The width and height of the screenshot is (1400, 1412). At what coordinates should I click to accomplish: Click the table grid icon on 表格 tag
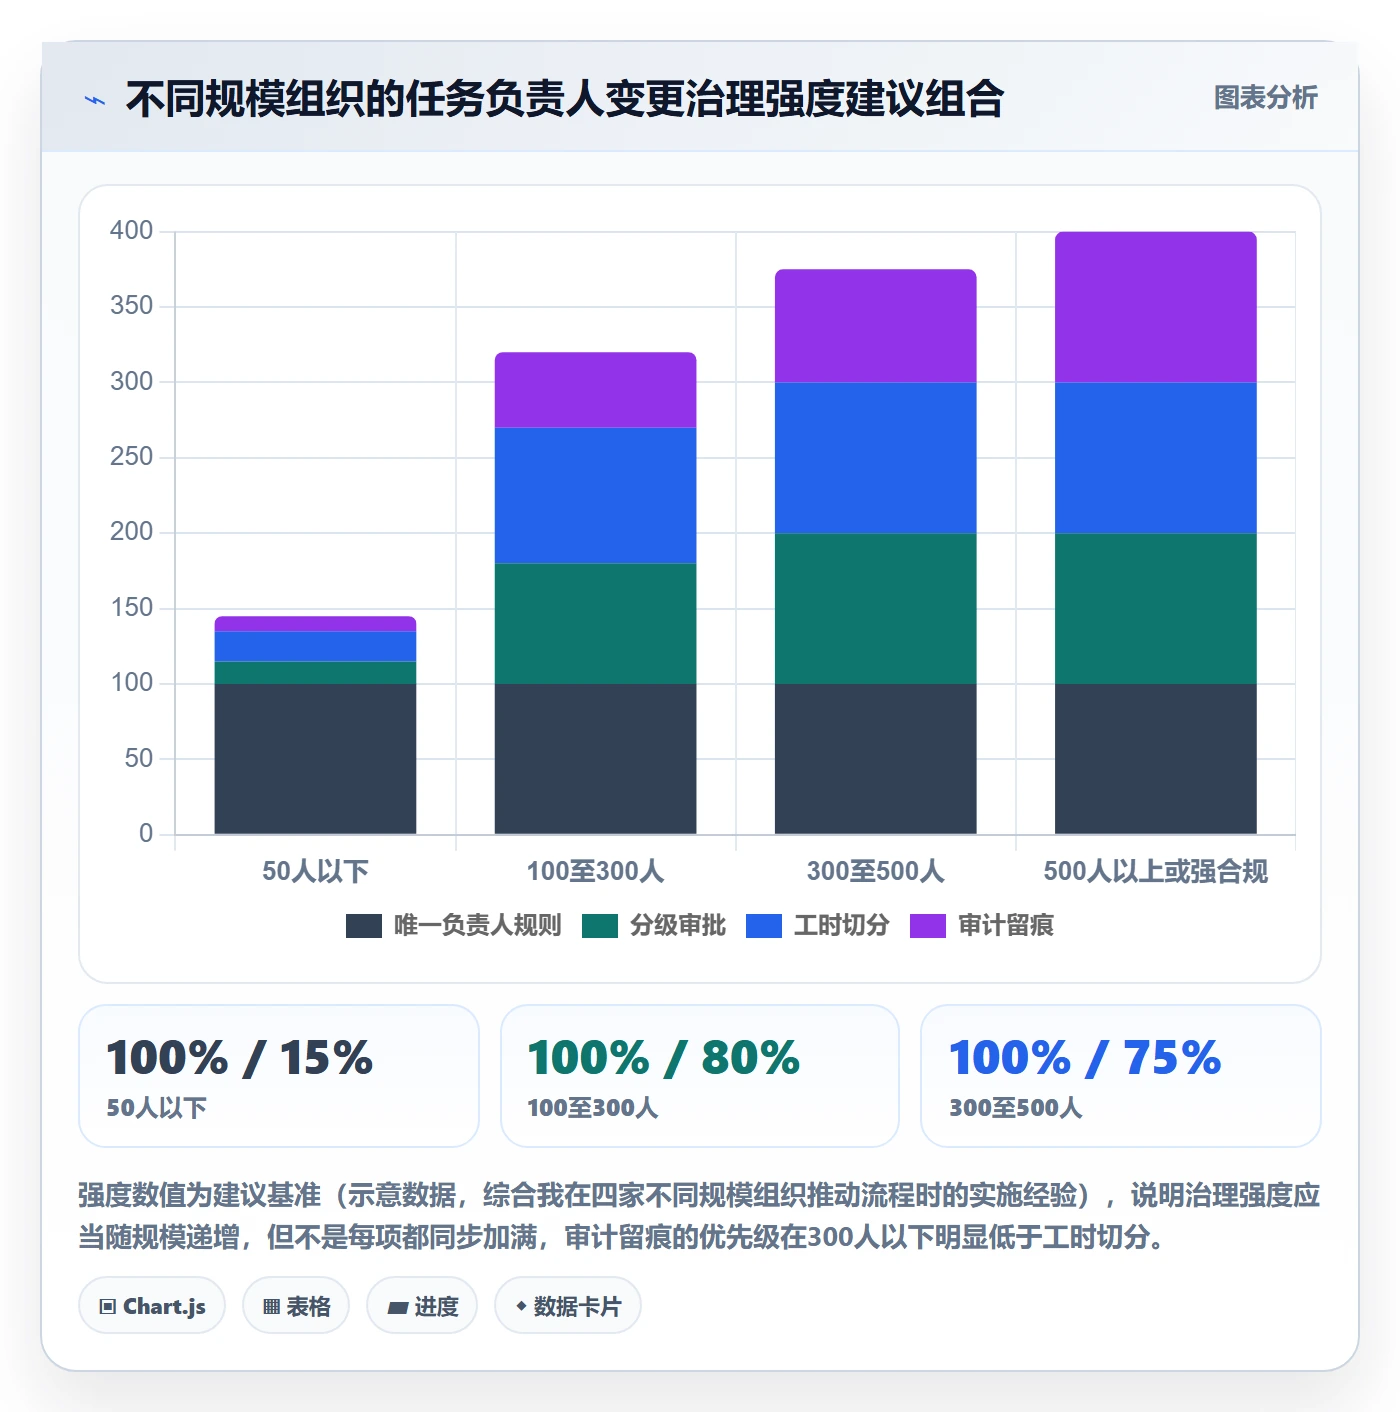click(x=271, y=1307)
